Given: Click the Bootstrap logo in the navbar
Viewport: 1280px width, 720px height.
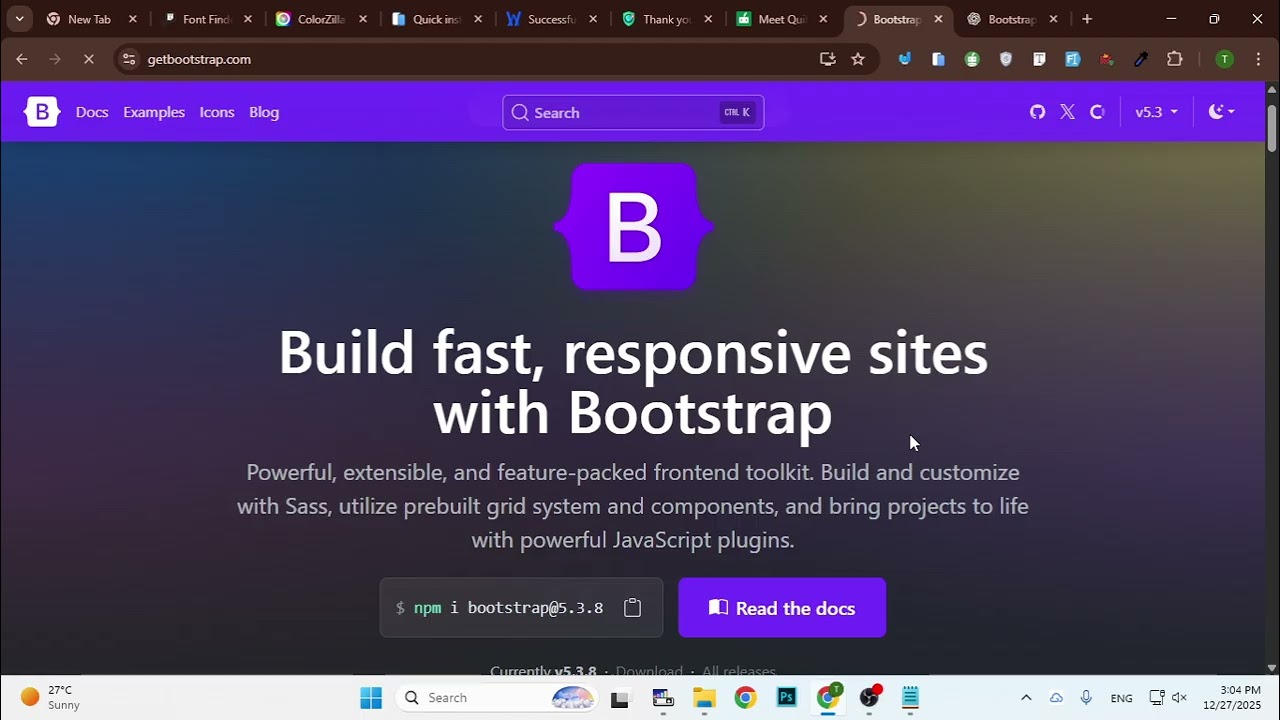Looking at the screenshot, I should [42, 112].
